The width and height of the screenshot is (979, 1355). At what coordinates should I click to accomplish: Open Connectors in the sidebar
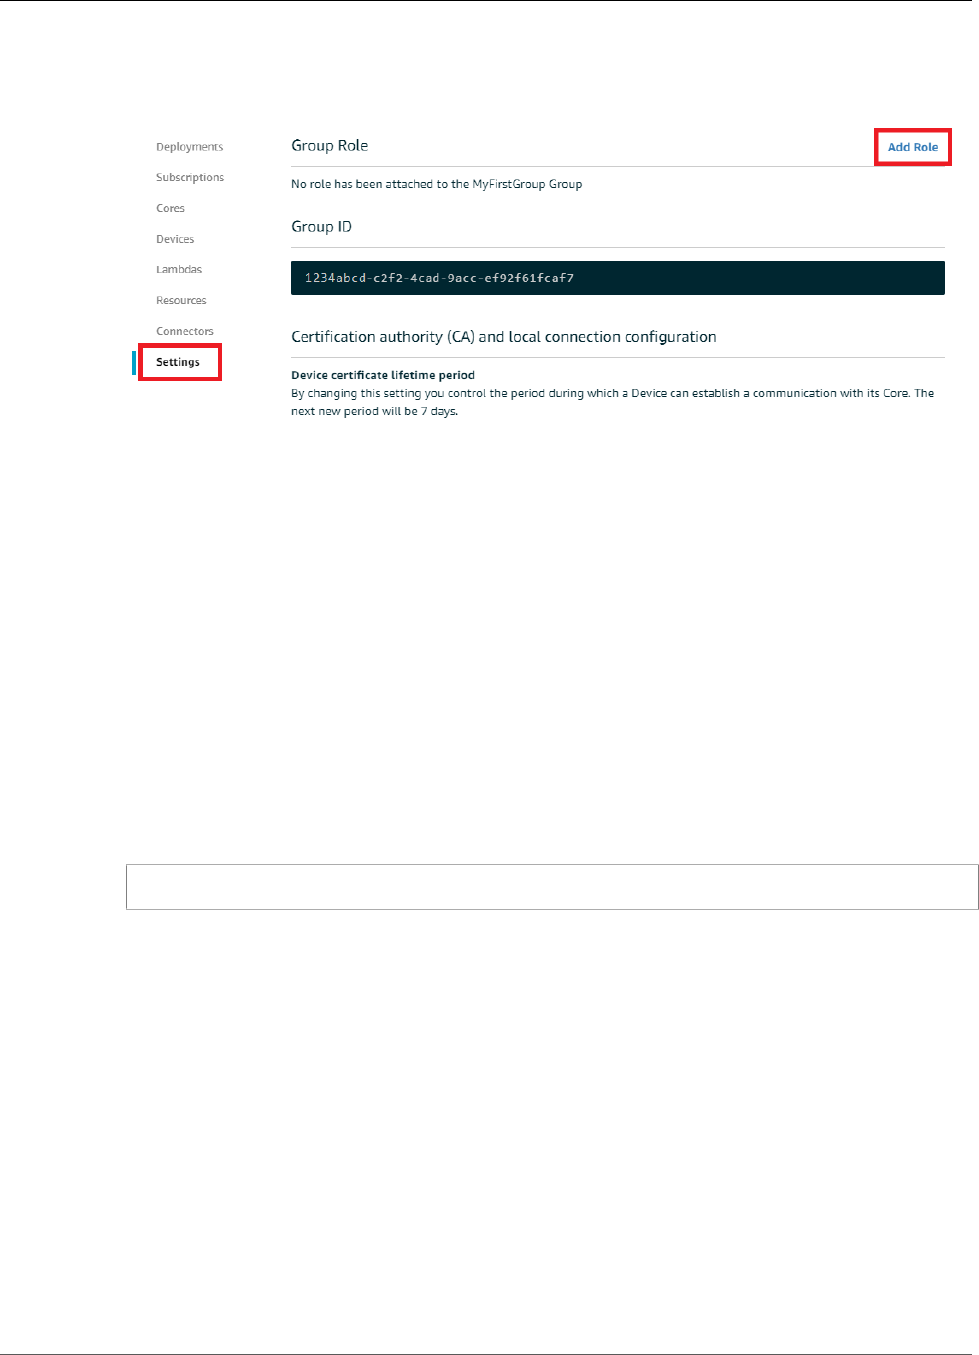pyautogui.click(x=185, y=331)
